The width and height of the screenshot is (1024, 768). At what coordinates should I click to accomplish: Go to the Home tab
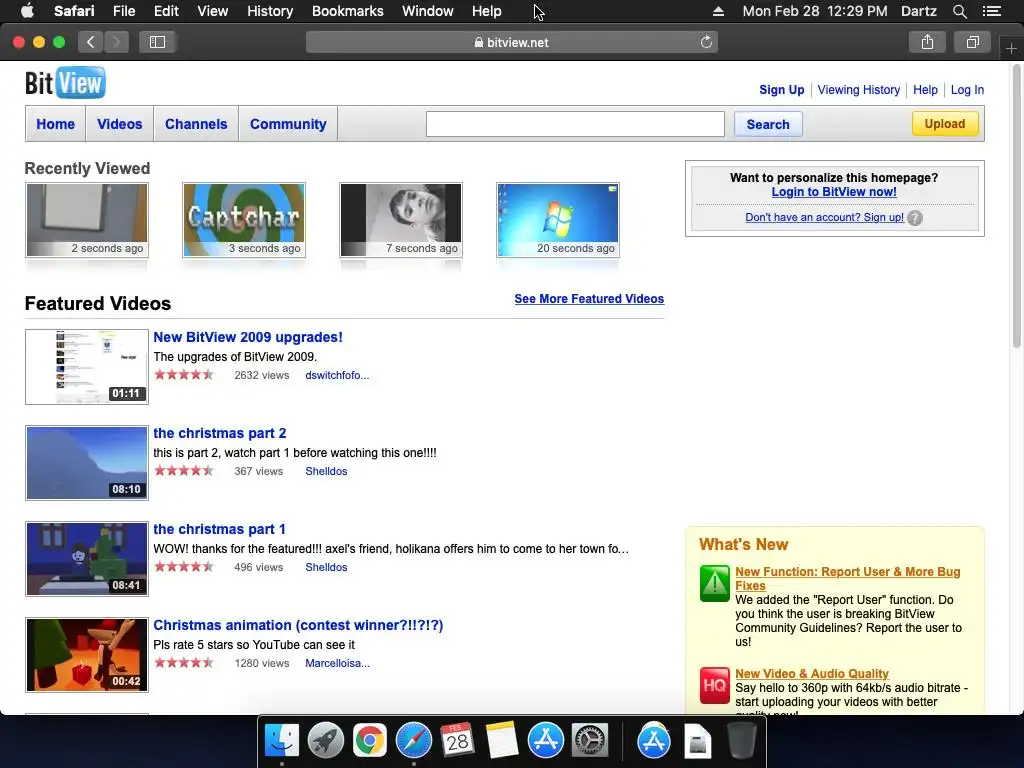56,124
